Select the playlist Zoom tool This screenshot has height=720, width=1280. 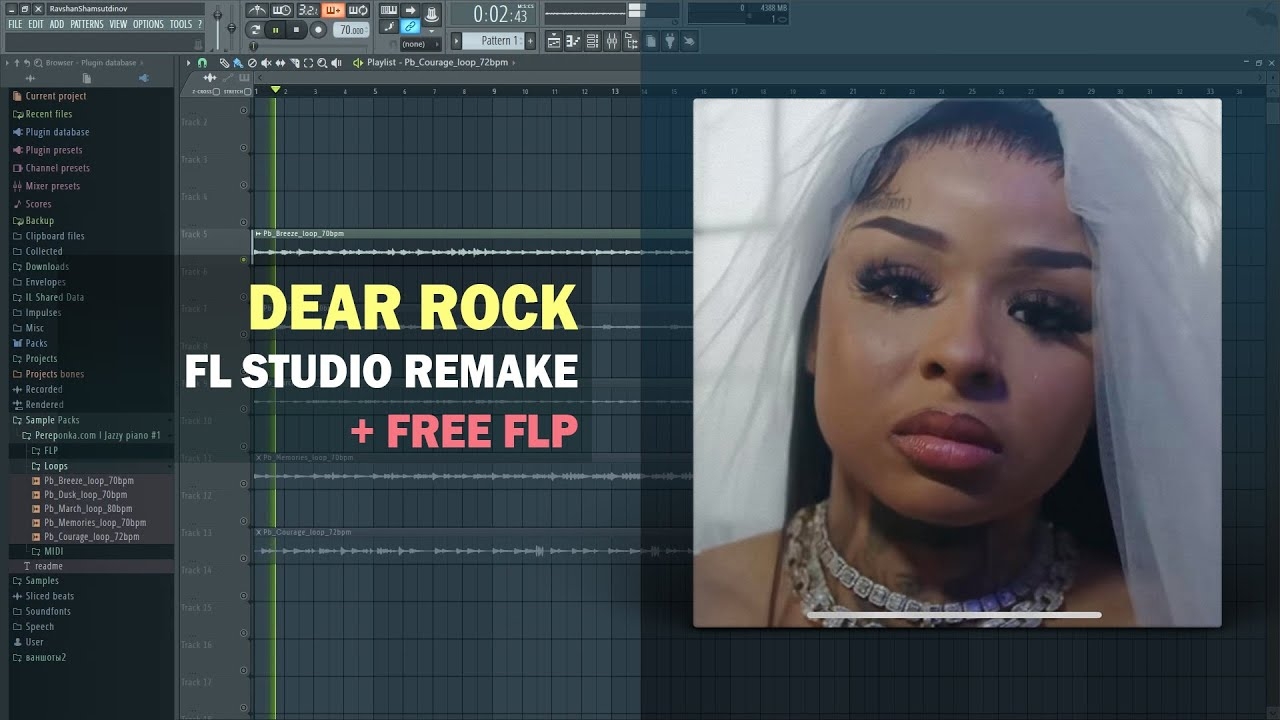tap(322, 63)
